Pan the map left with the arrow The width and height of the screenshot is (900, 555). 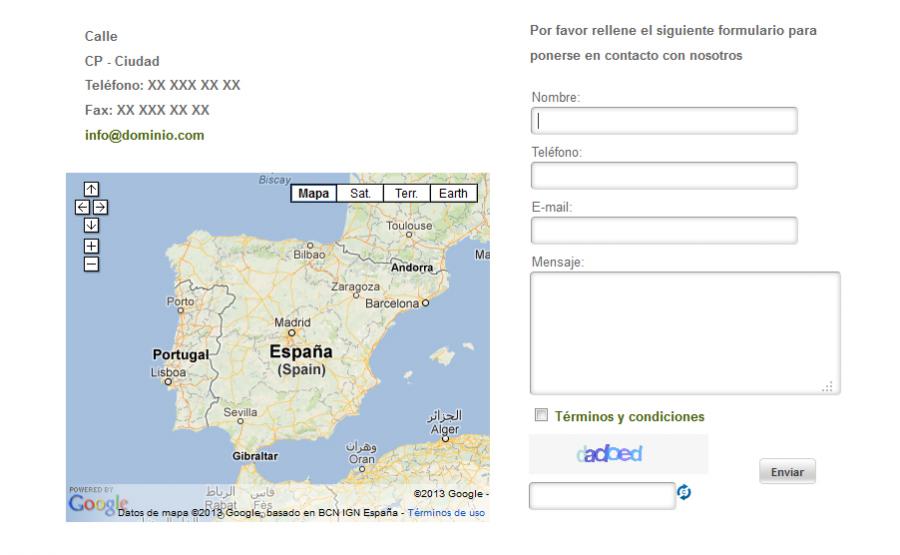(82, 207)
